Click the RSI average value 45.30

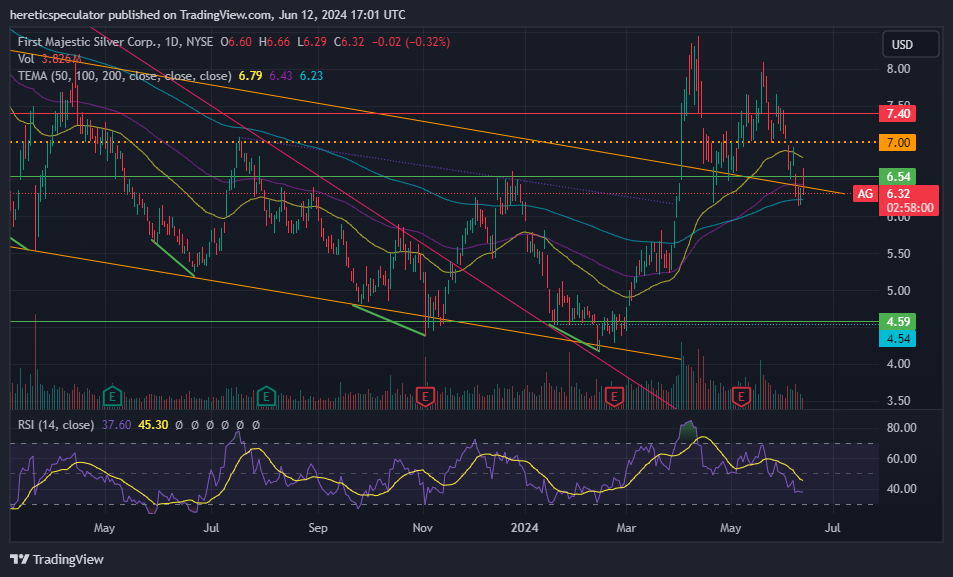coord(153,425)
